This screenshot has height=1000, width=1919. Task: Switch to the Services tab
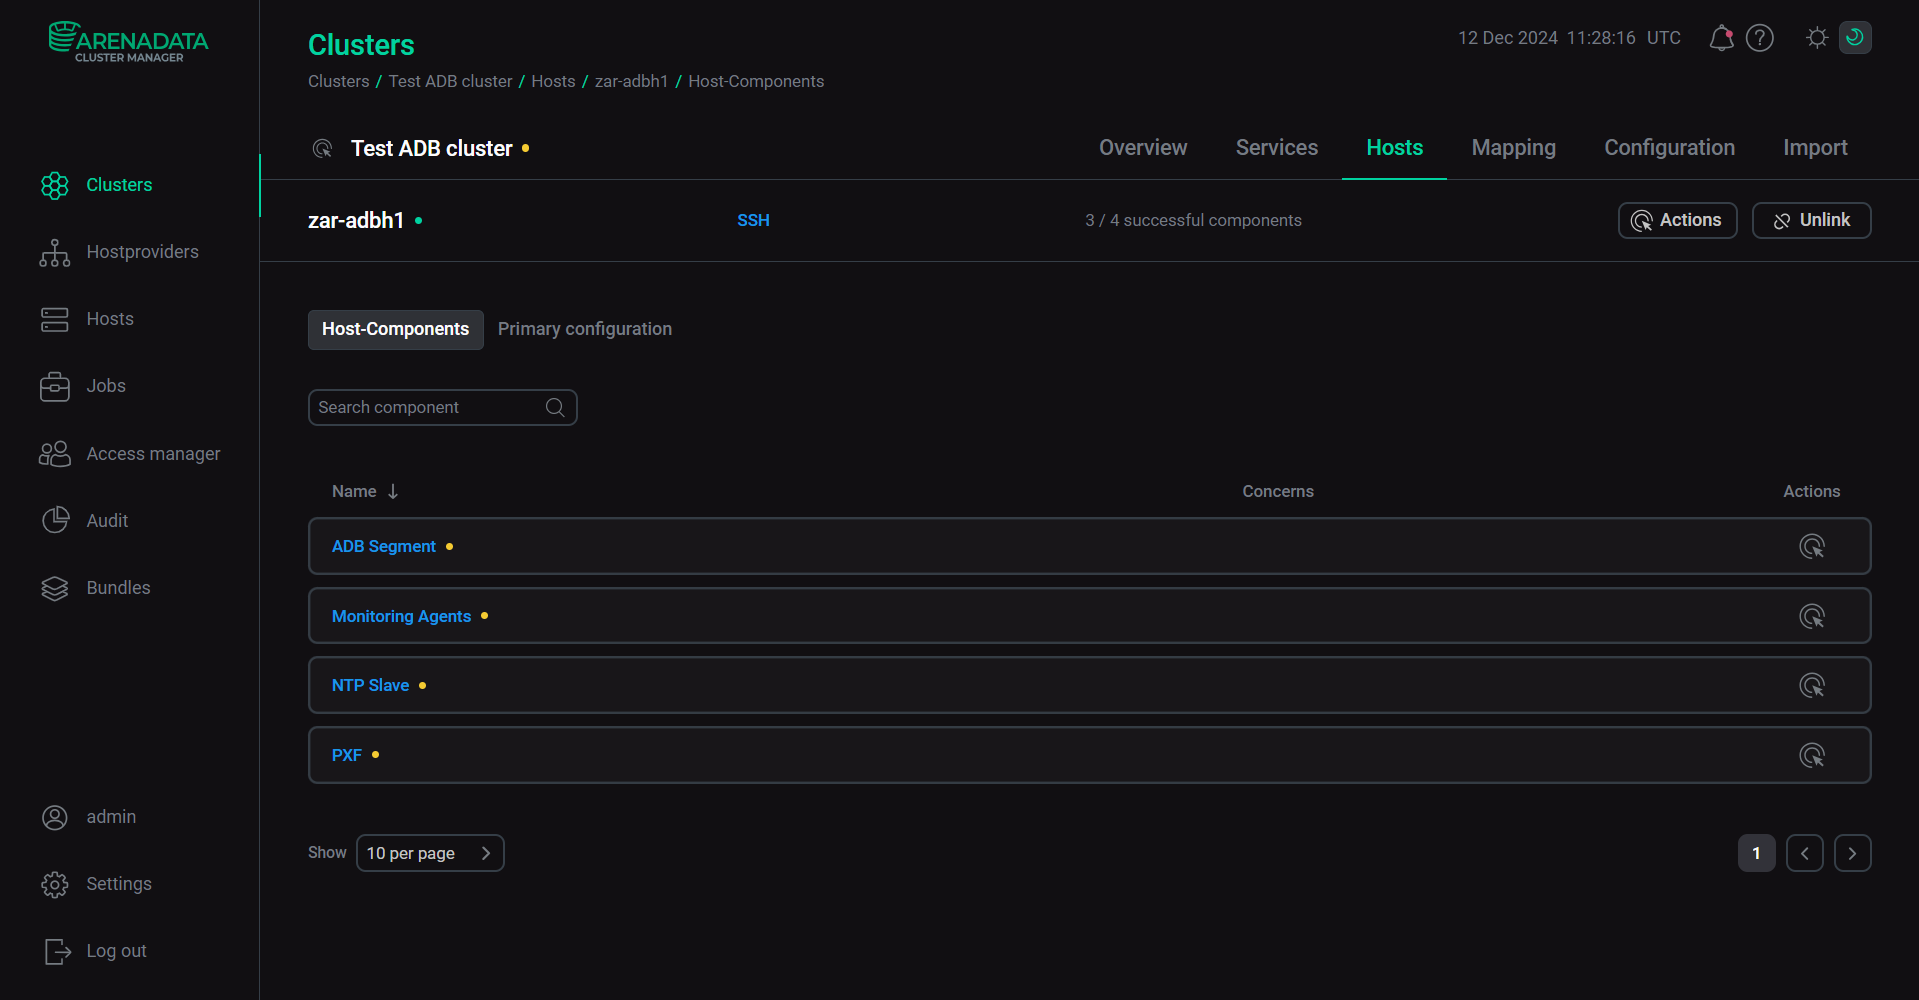(1277, 148)
